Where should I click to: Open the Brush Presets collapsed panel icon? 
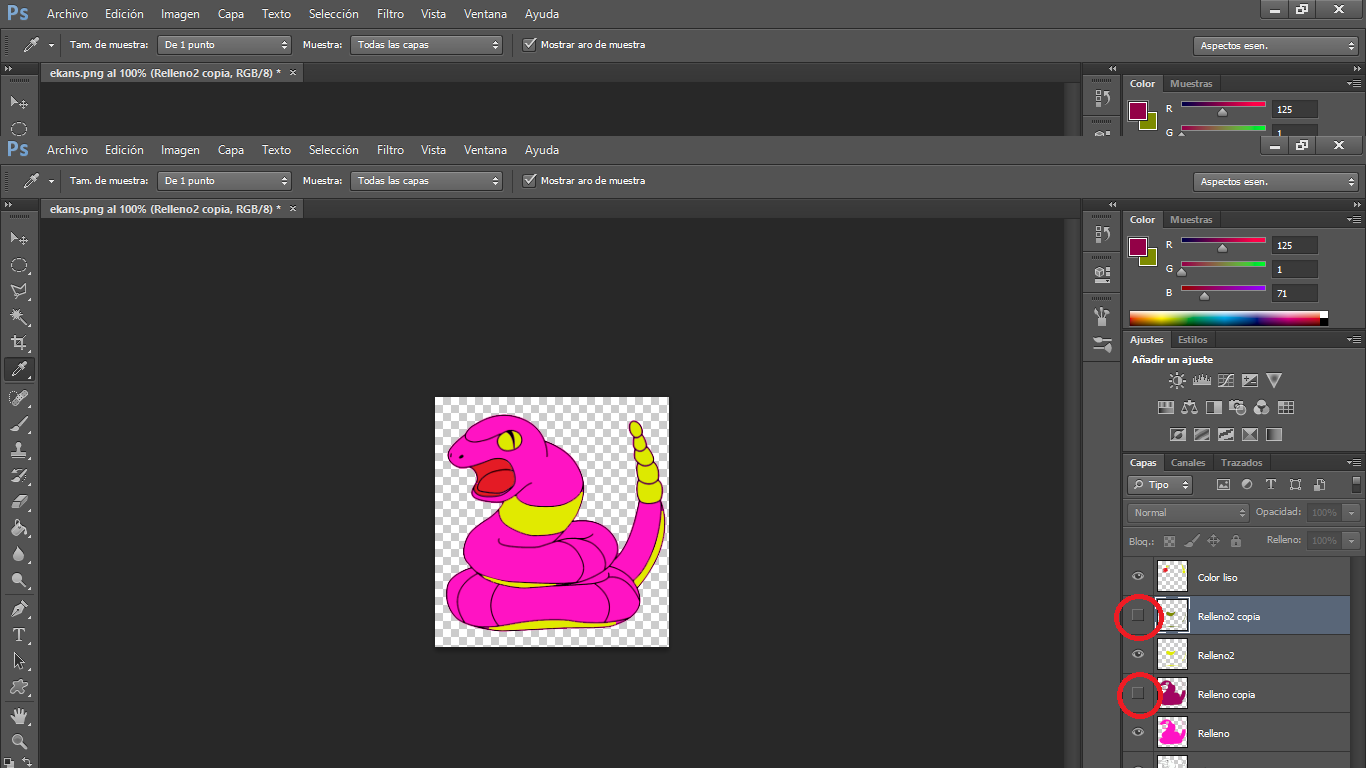(1102, 345)
